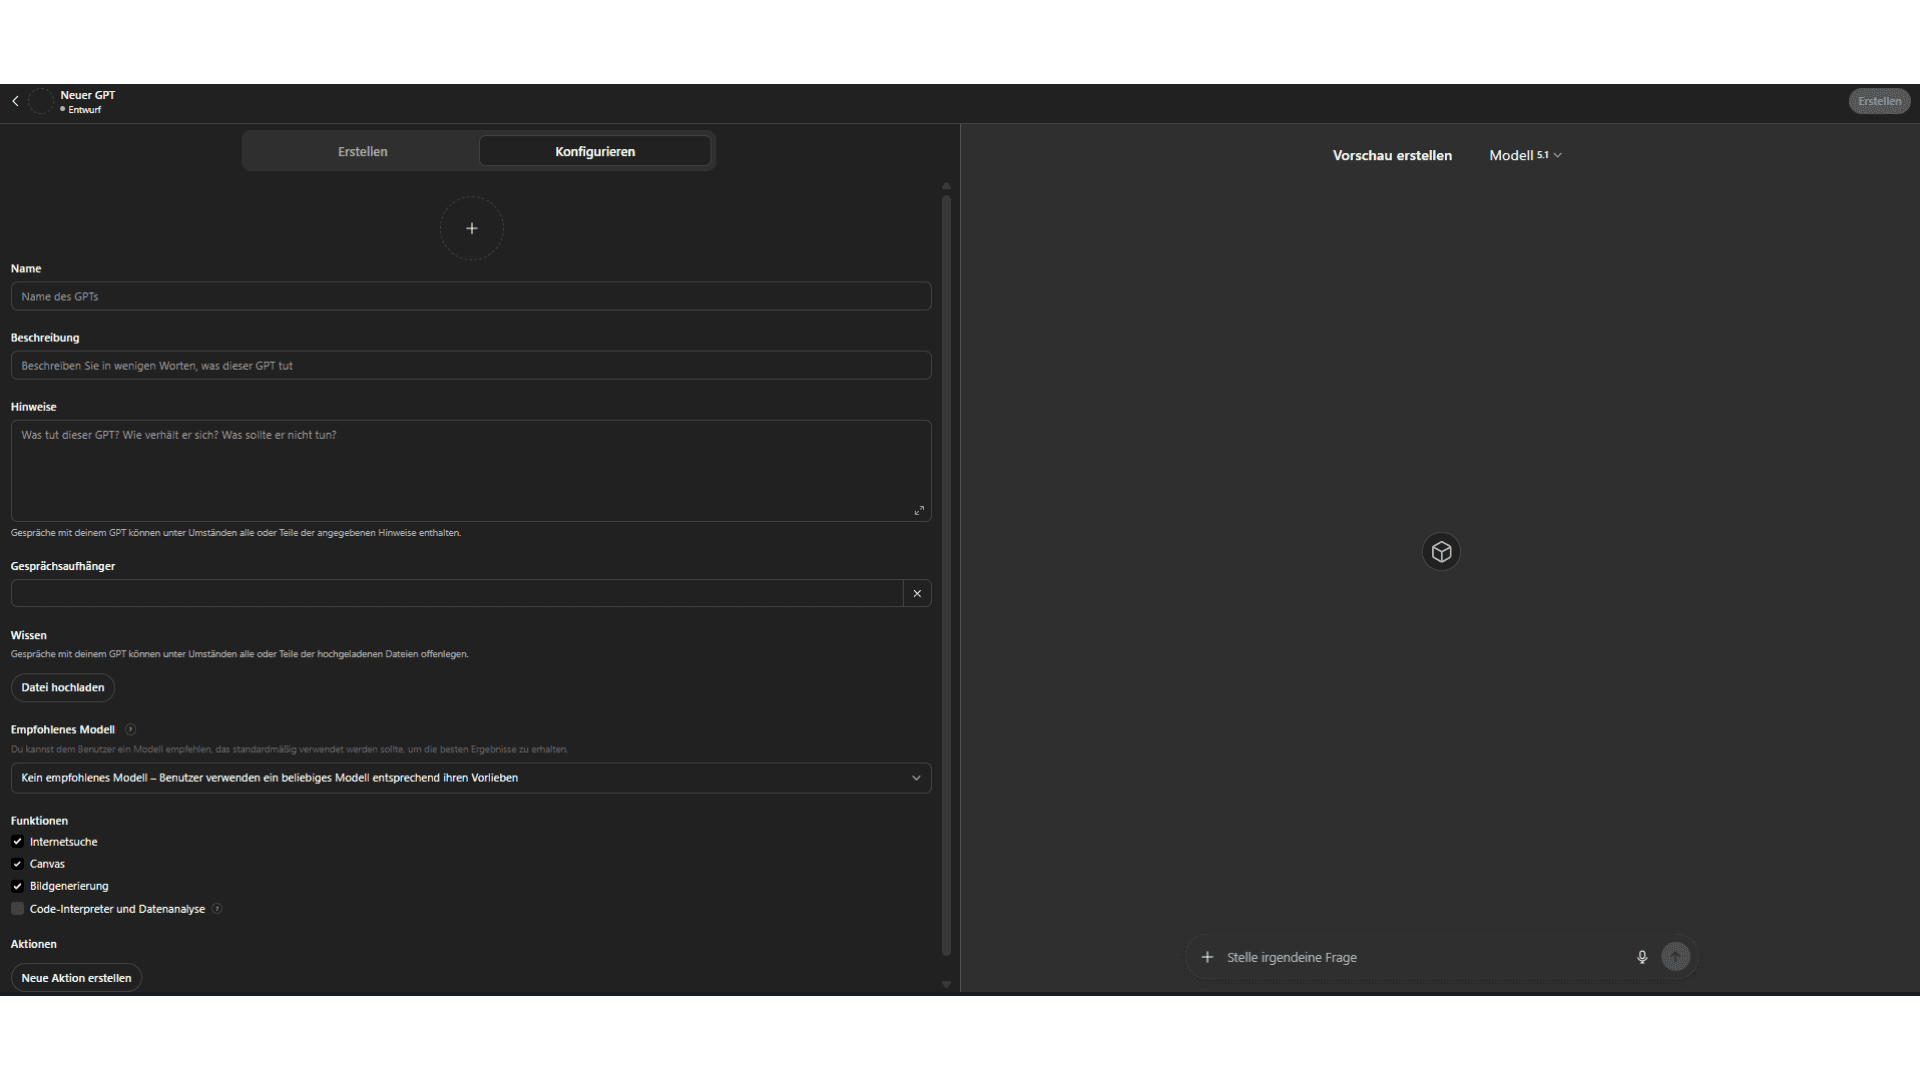
Task: Uncheck the Internetsuche checkbox
Action: point(17,842)
